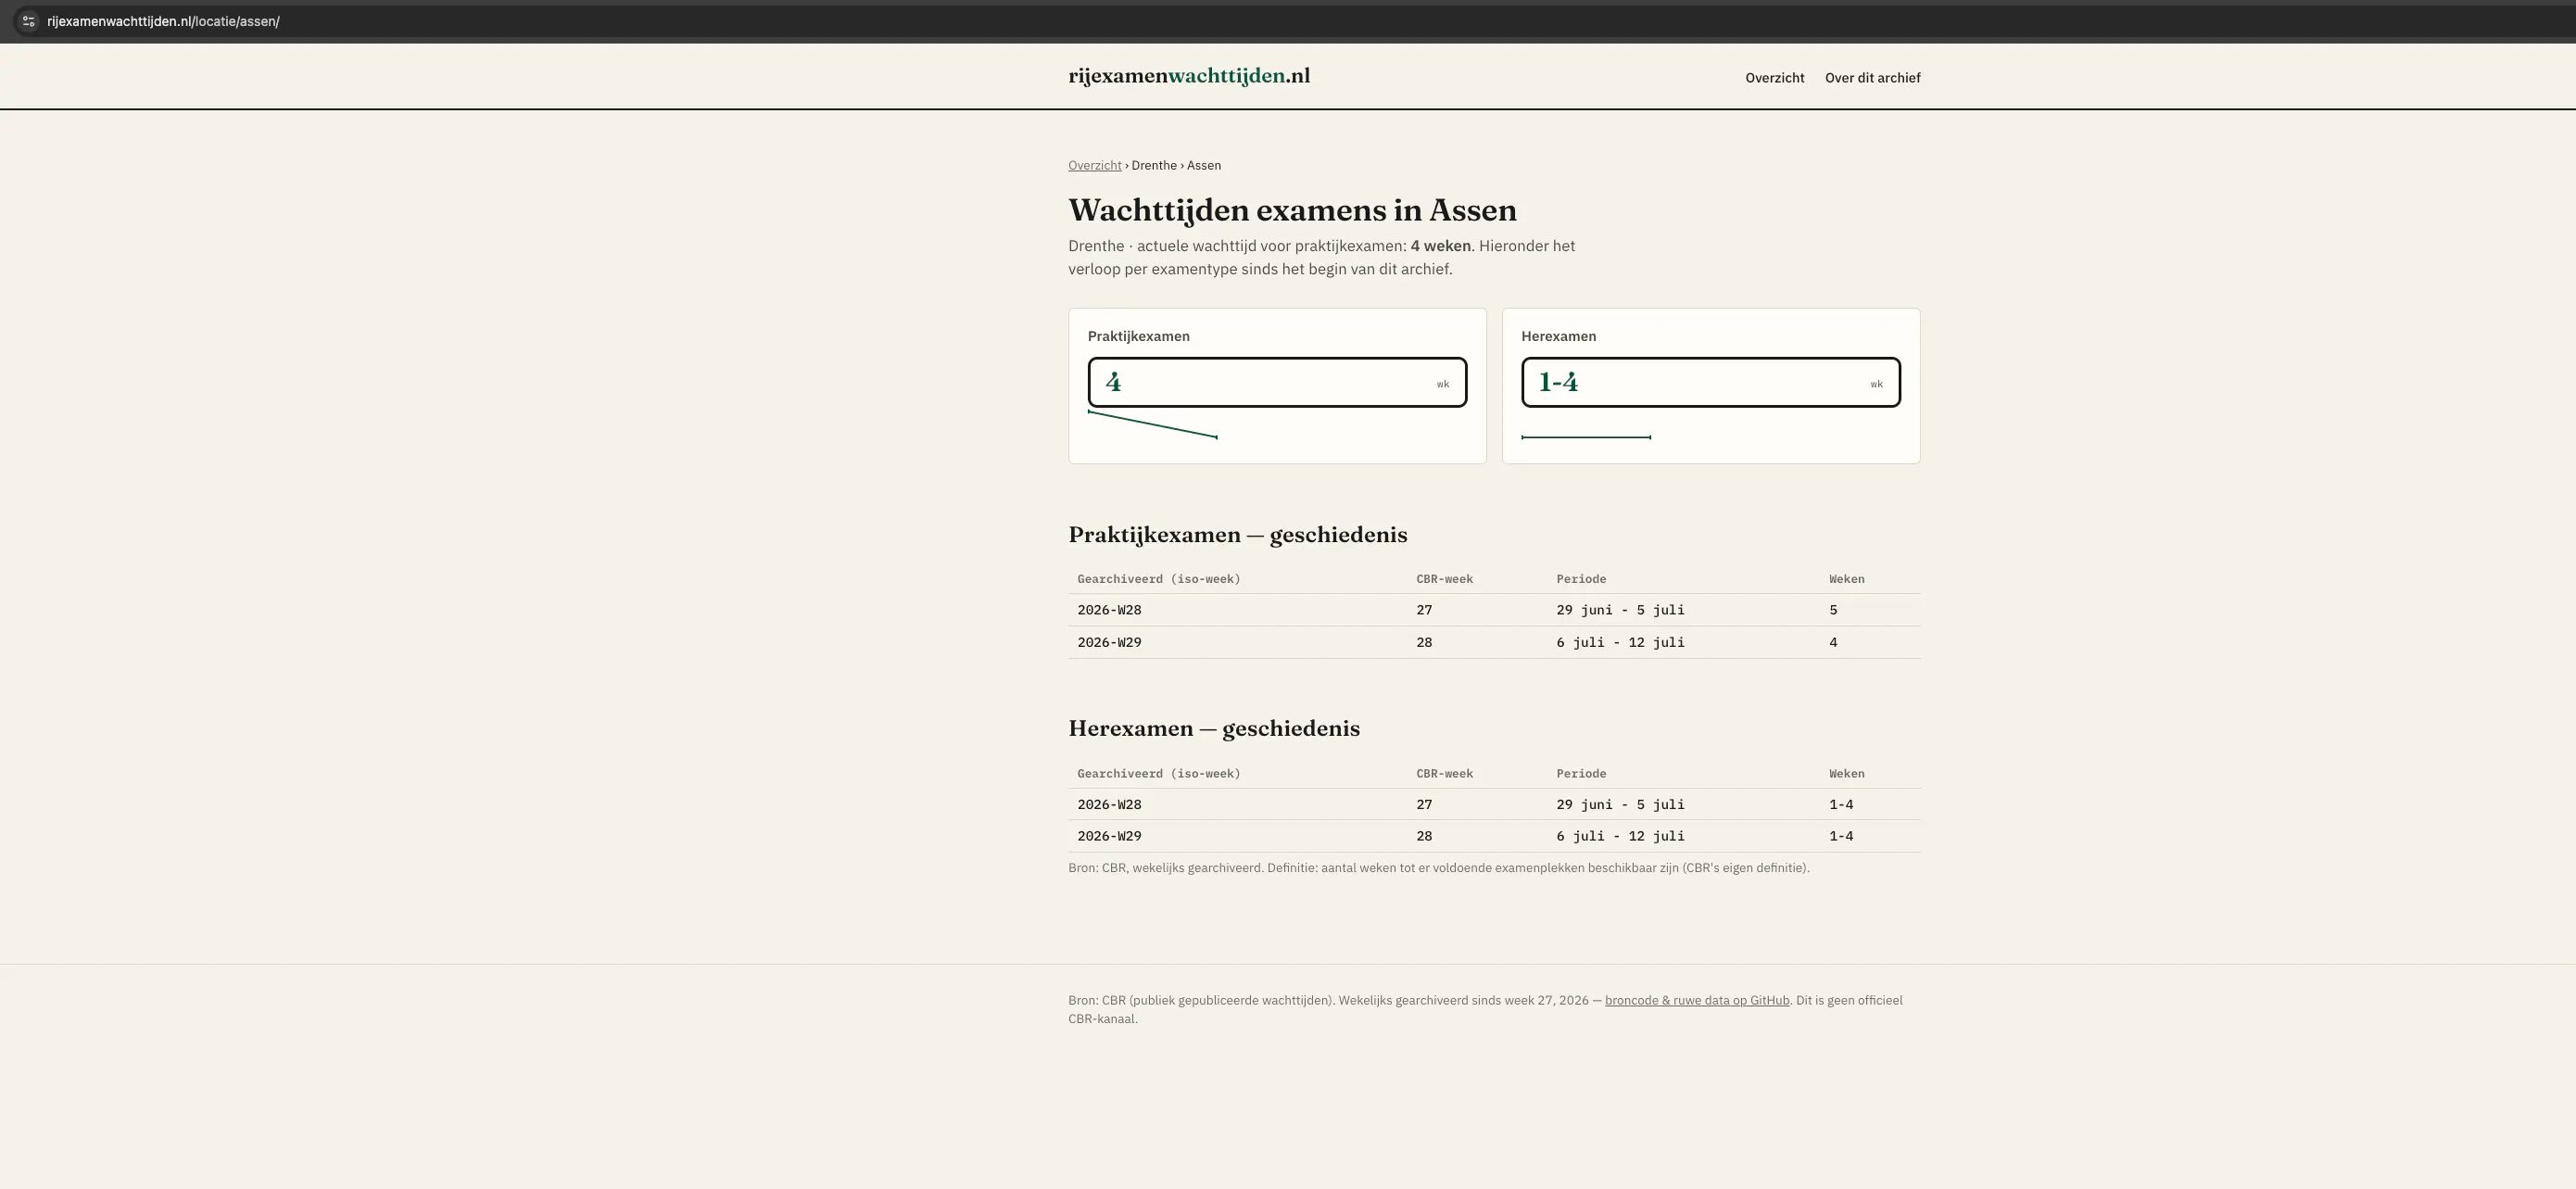
Task: Click Periode header in Herexamen table
Action: click(x=1581, y=773)
